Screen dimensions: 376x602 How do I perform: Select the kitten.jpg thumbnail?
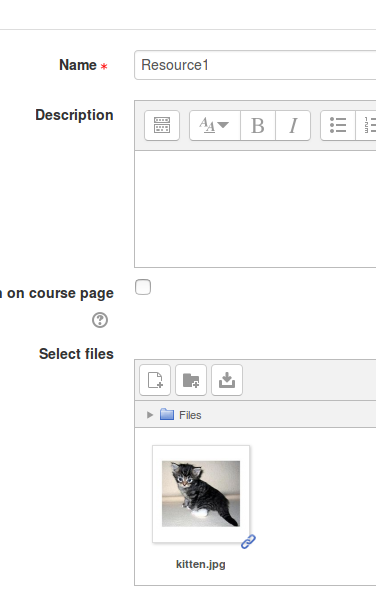[201, 494]
